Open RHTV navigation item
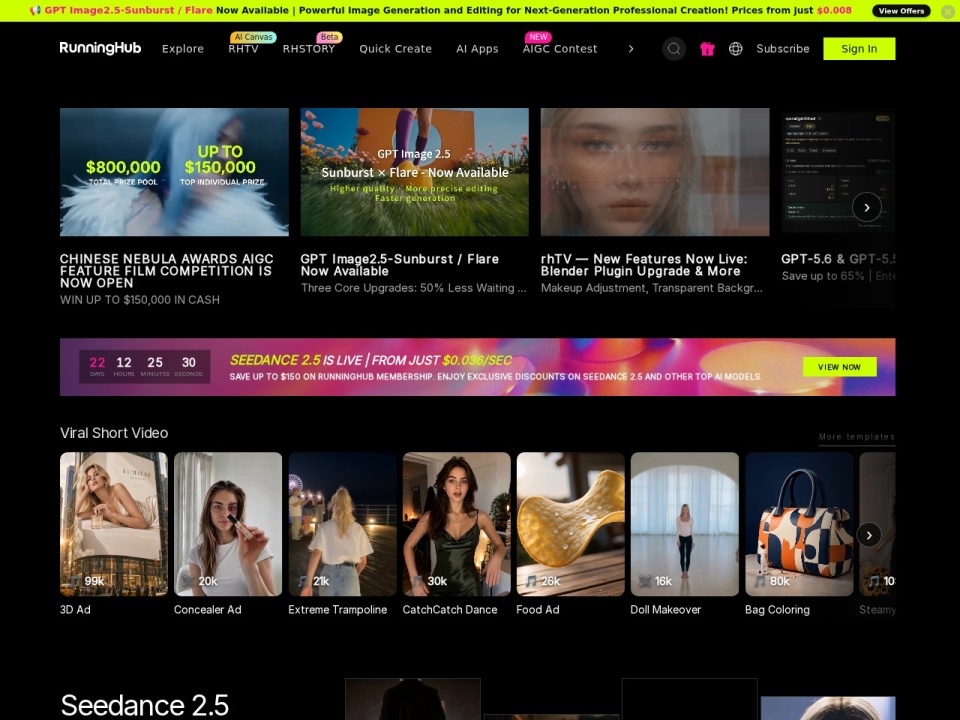 click(243, 49)
